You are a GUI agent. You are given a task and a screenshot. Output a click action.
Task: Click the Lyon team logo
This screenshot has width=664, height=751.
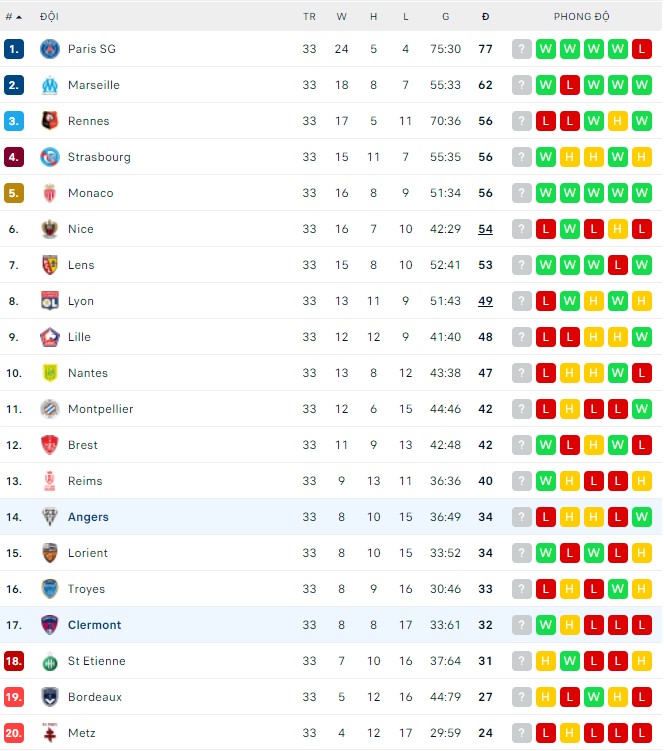point(50,301)
